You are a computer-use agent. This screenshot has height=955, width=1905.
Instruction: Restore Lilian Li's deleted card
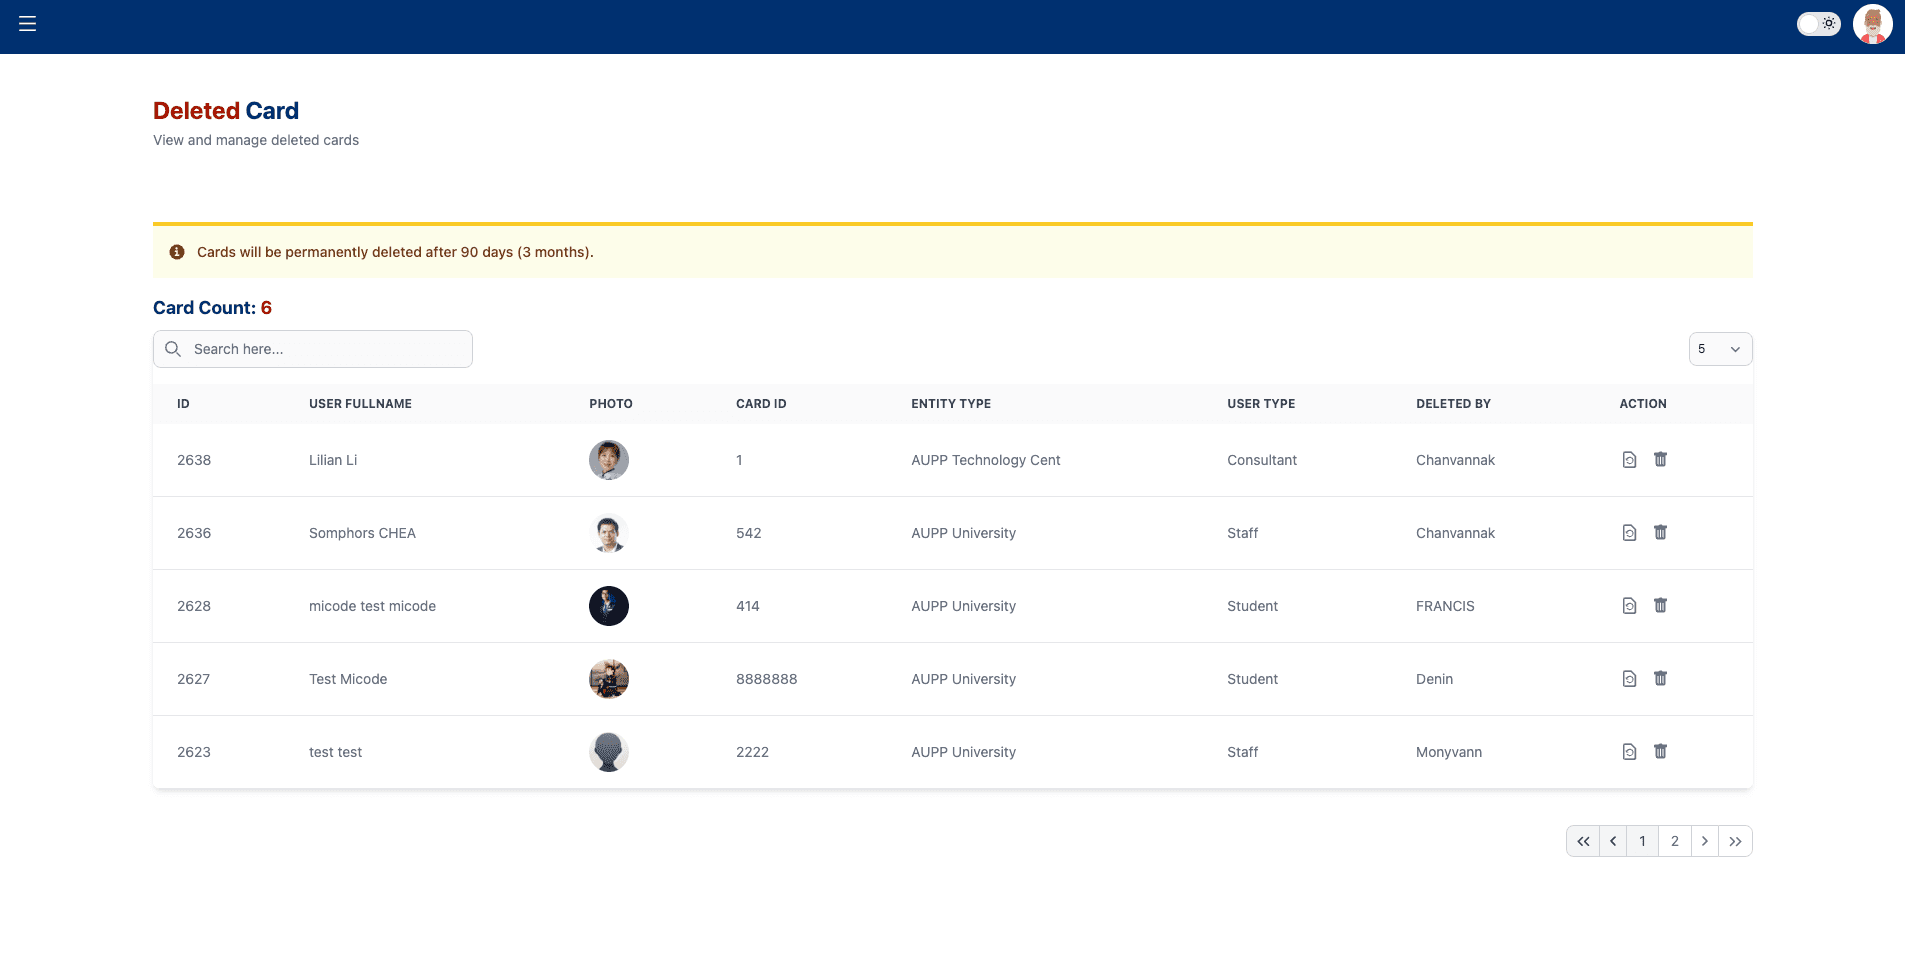click(x=1629, y=460)
